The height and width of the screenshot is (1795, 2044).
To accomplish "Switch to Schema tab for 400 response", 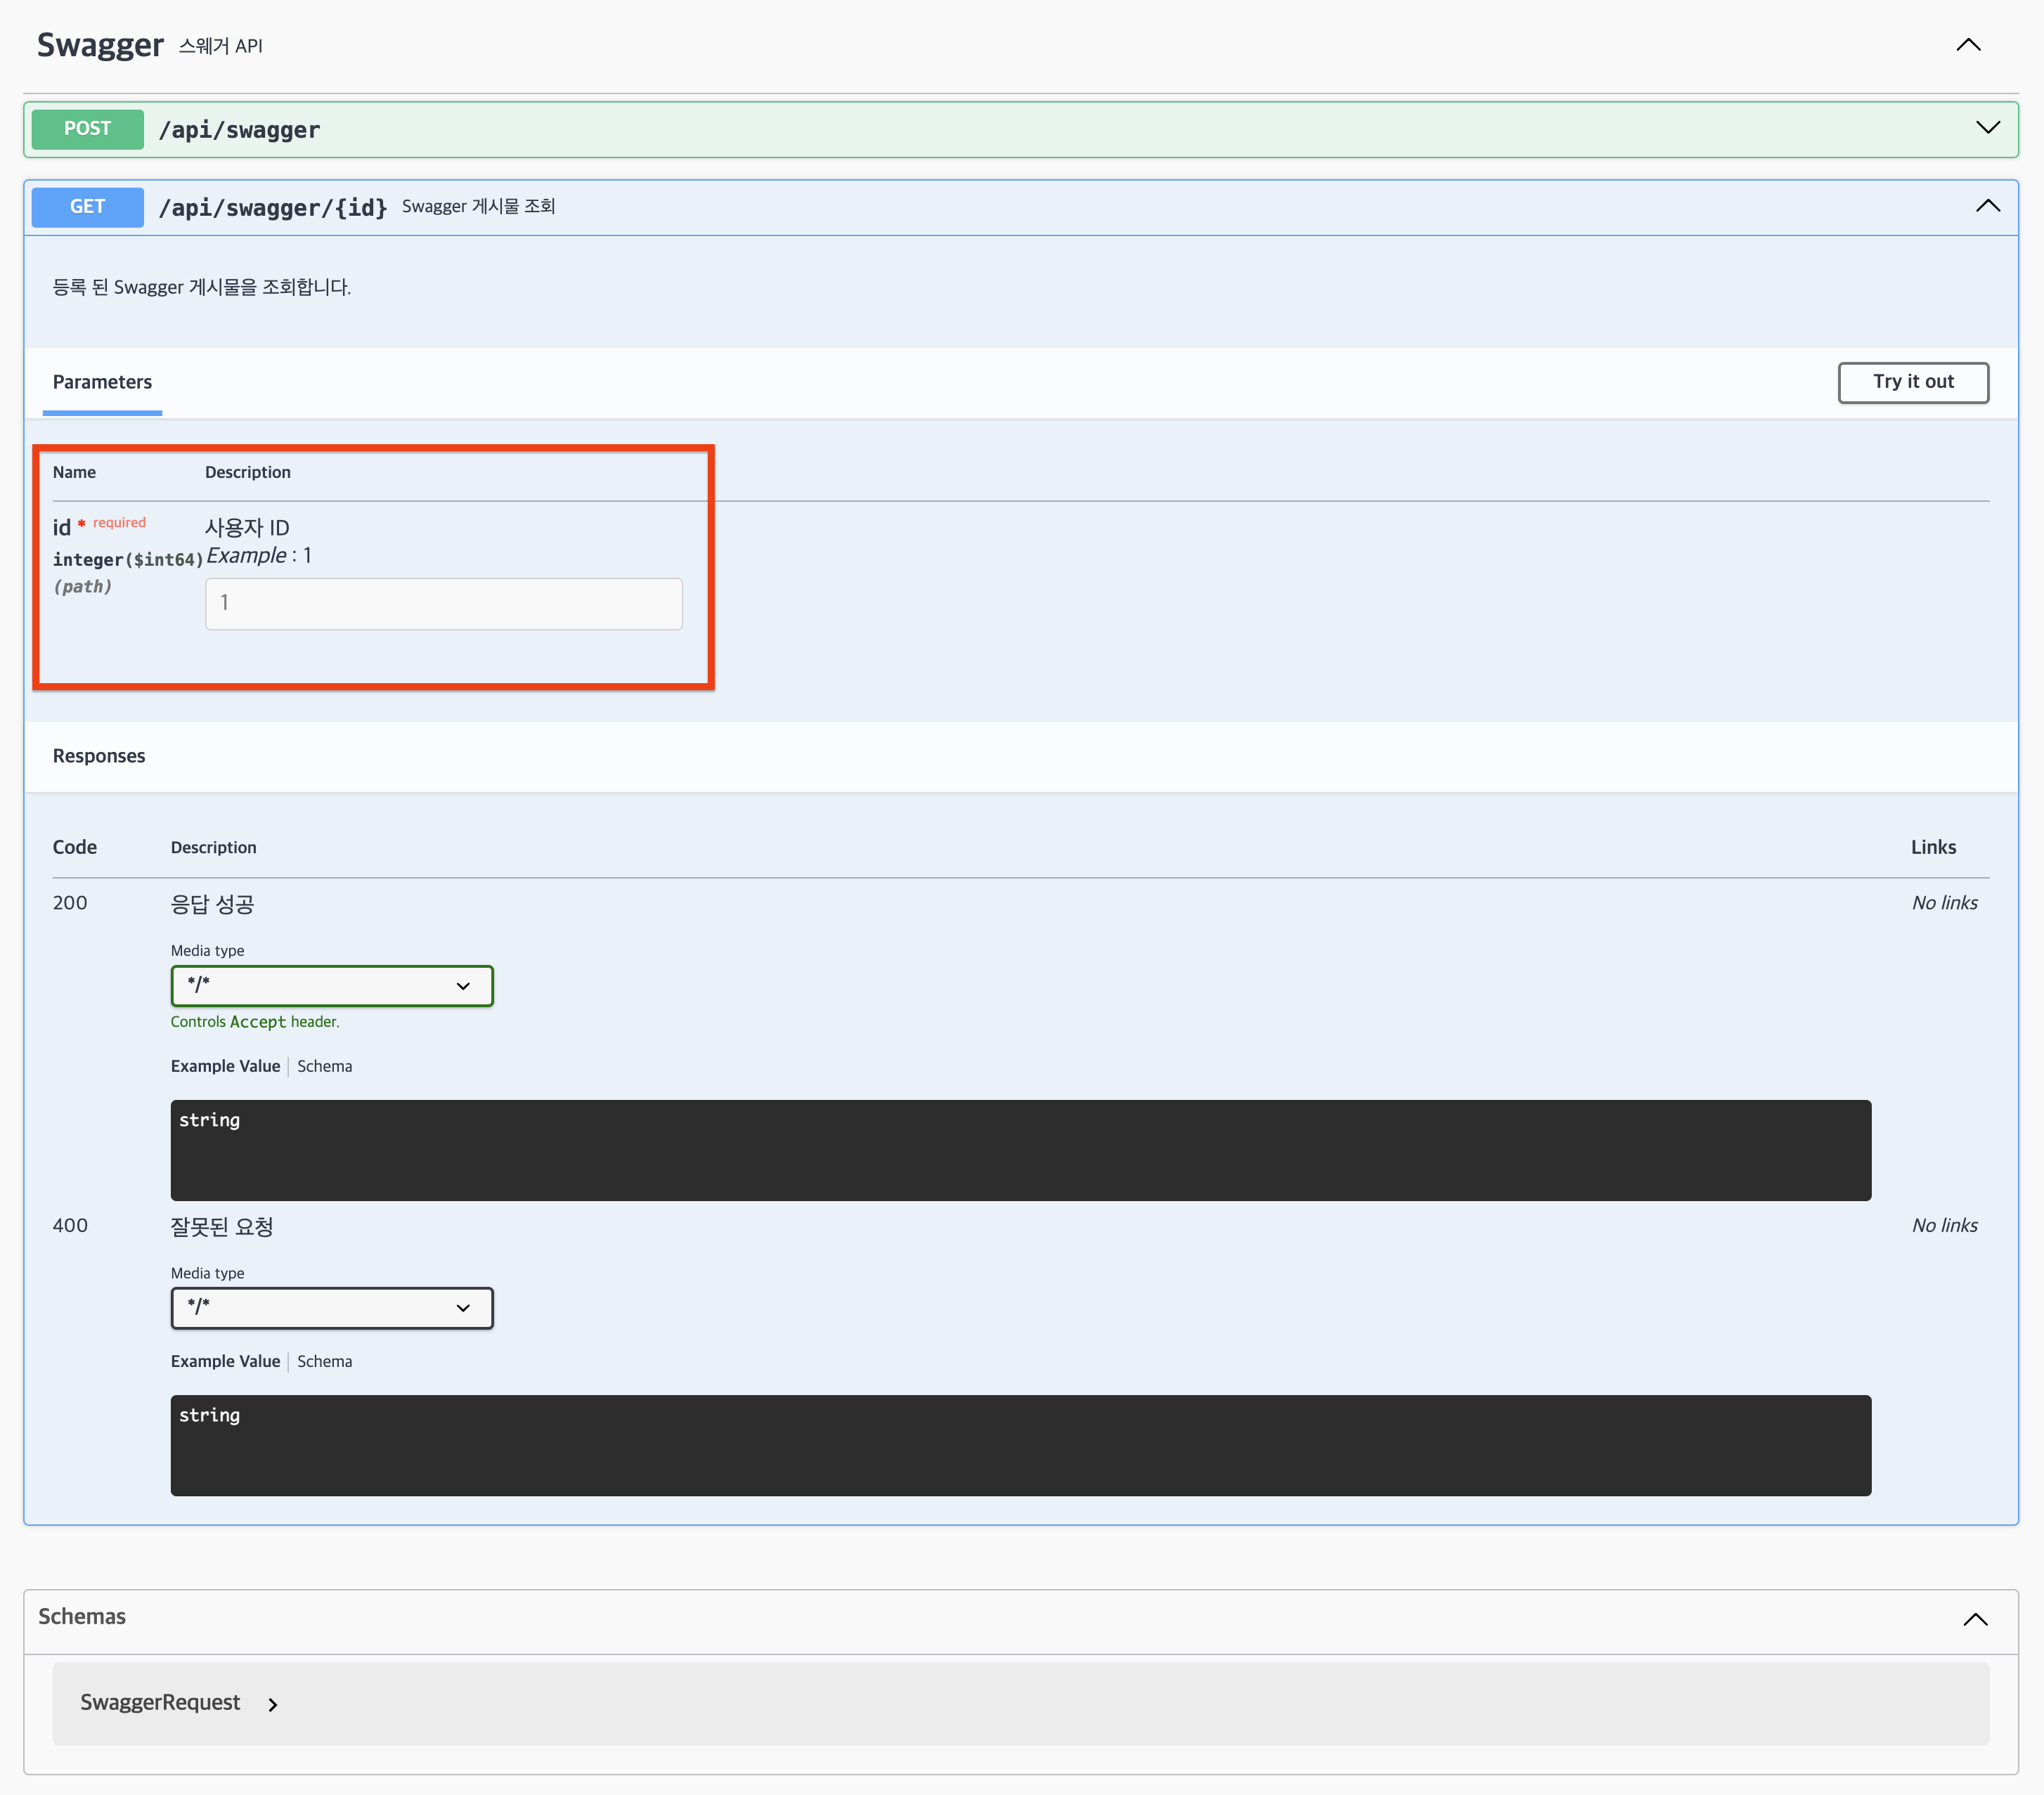I will [x=324, y=1361].
